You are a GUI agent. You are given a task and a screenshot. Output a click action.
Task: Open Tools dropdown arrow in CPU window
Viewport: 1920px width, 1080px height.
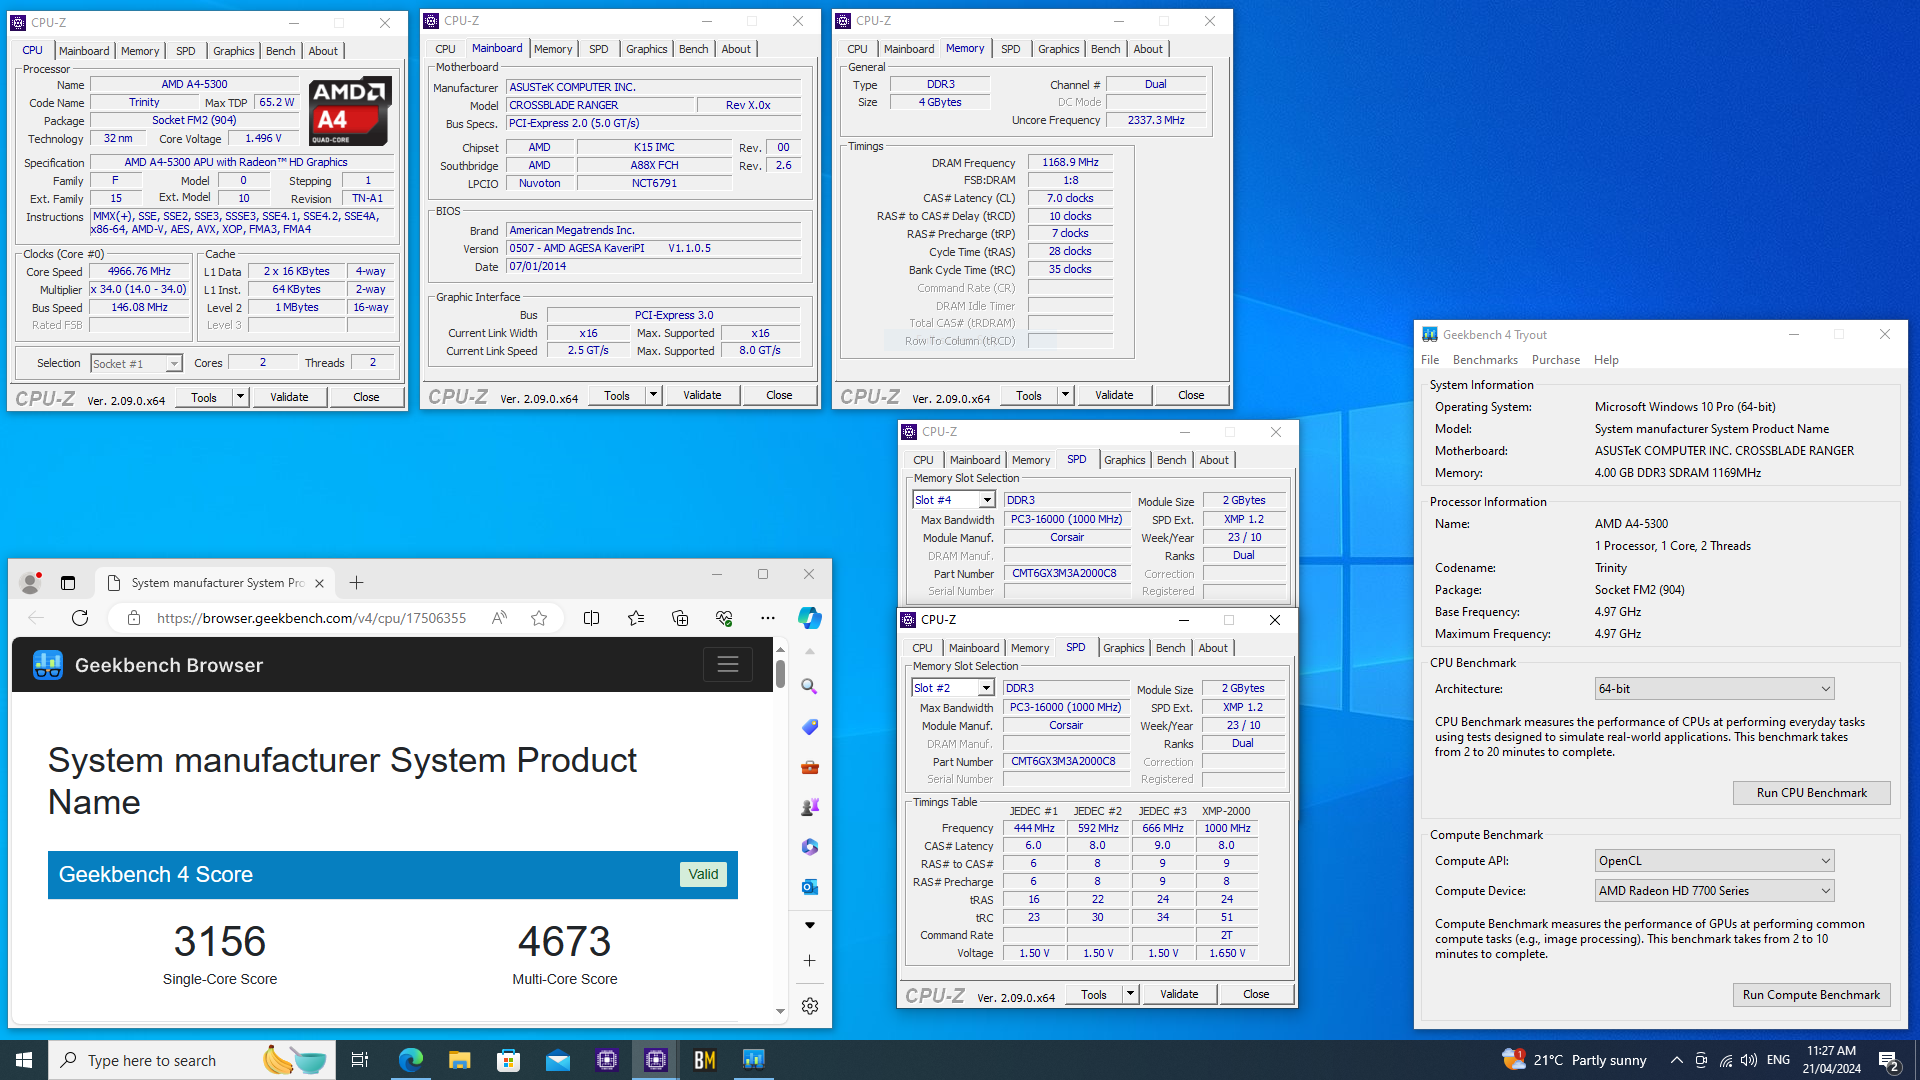(x=240, y=397)
